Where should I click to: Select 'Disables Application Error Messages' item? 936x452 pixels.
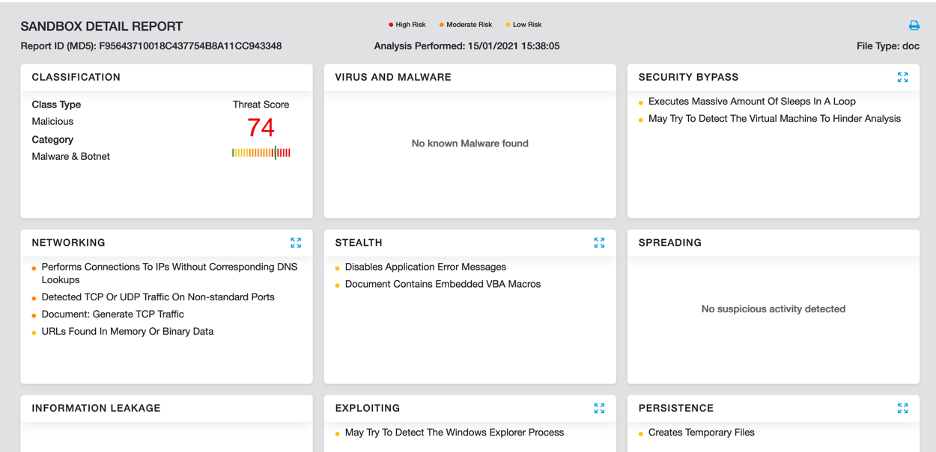pos(425,267)
